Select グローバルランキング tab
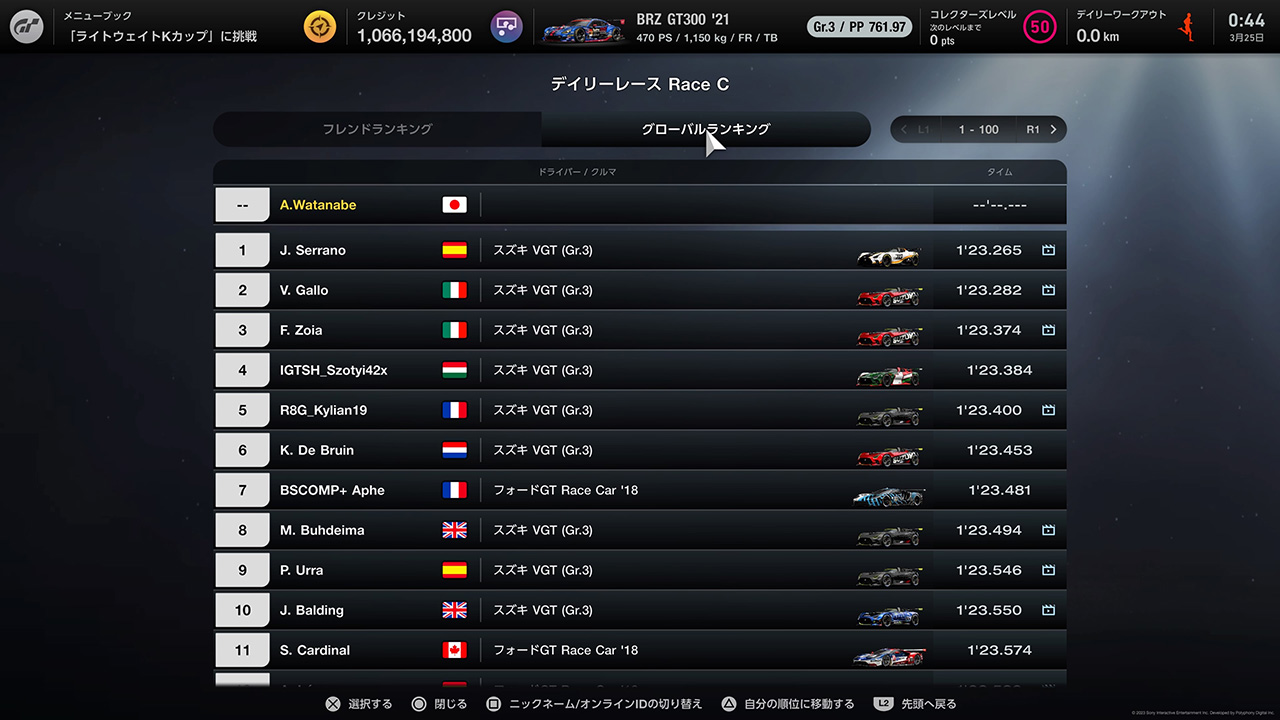This screenshot has width=1280, height=720. tap(706, 129)
